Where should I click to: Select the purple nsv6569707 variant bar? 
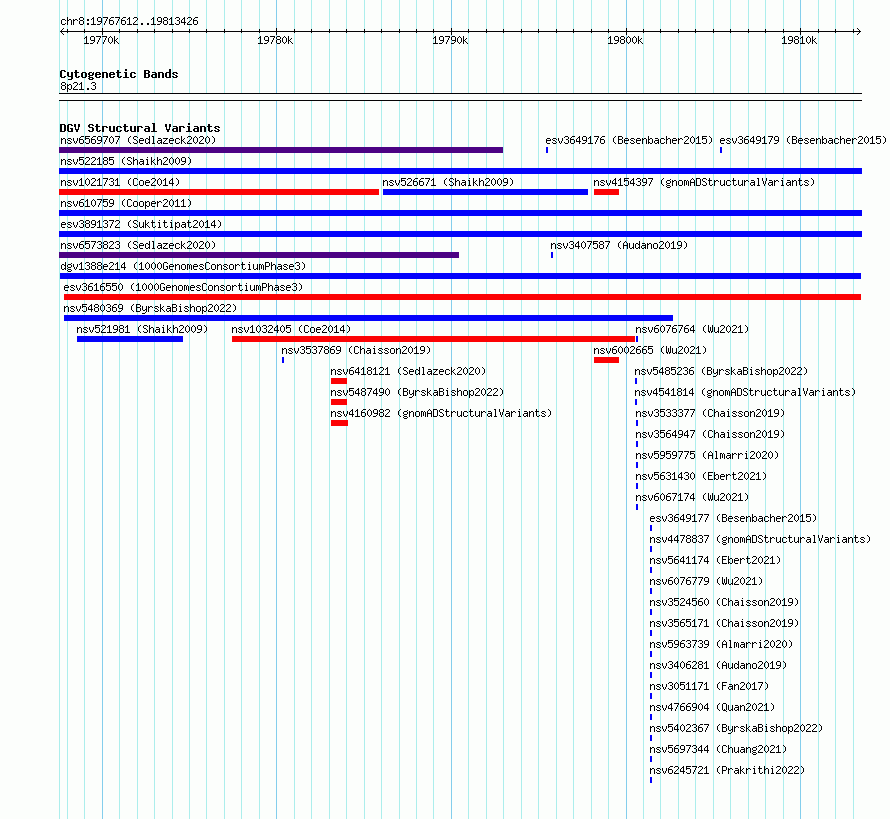(281, 150)
